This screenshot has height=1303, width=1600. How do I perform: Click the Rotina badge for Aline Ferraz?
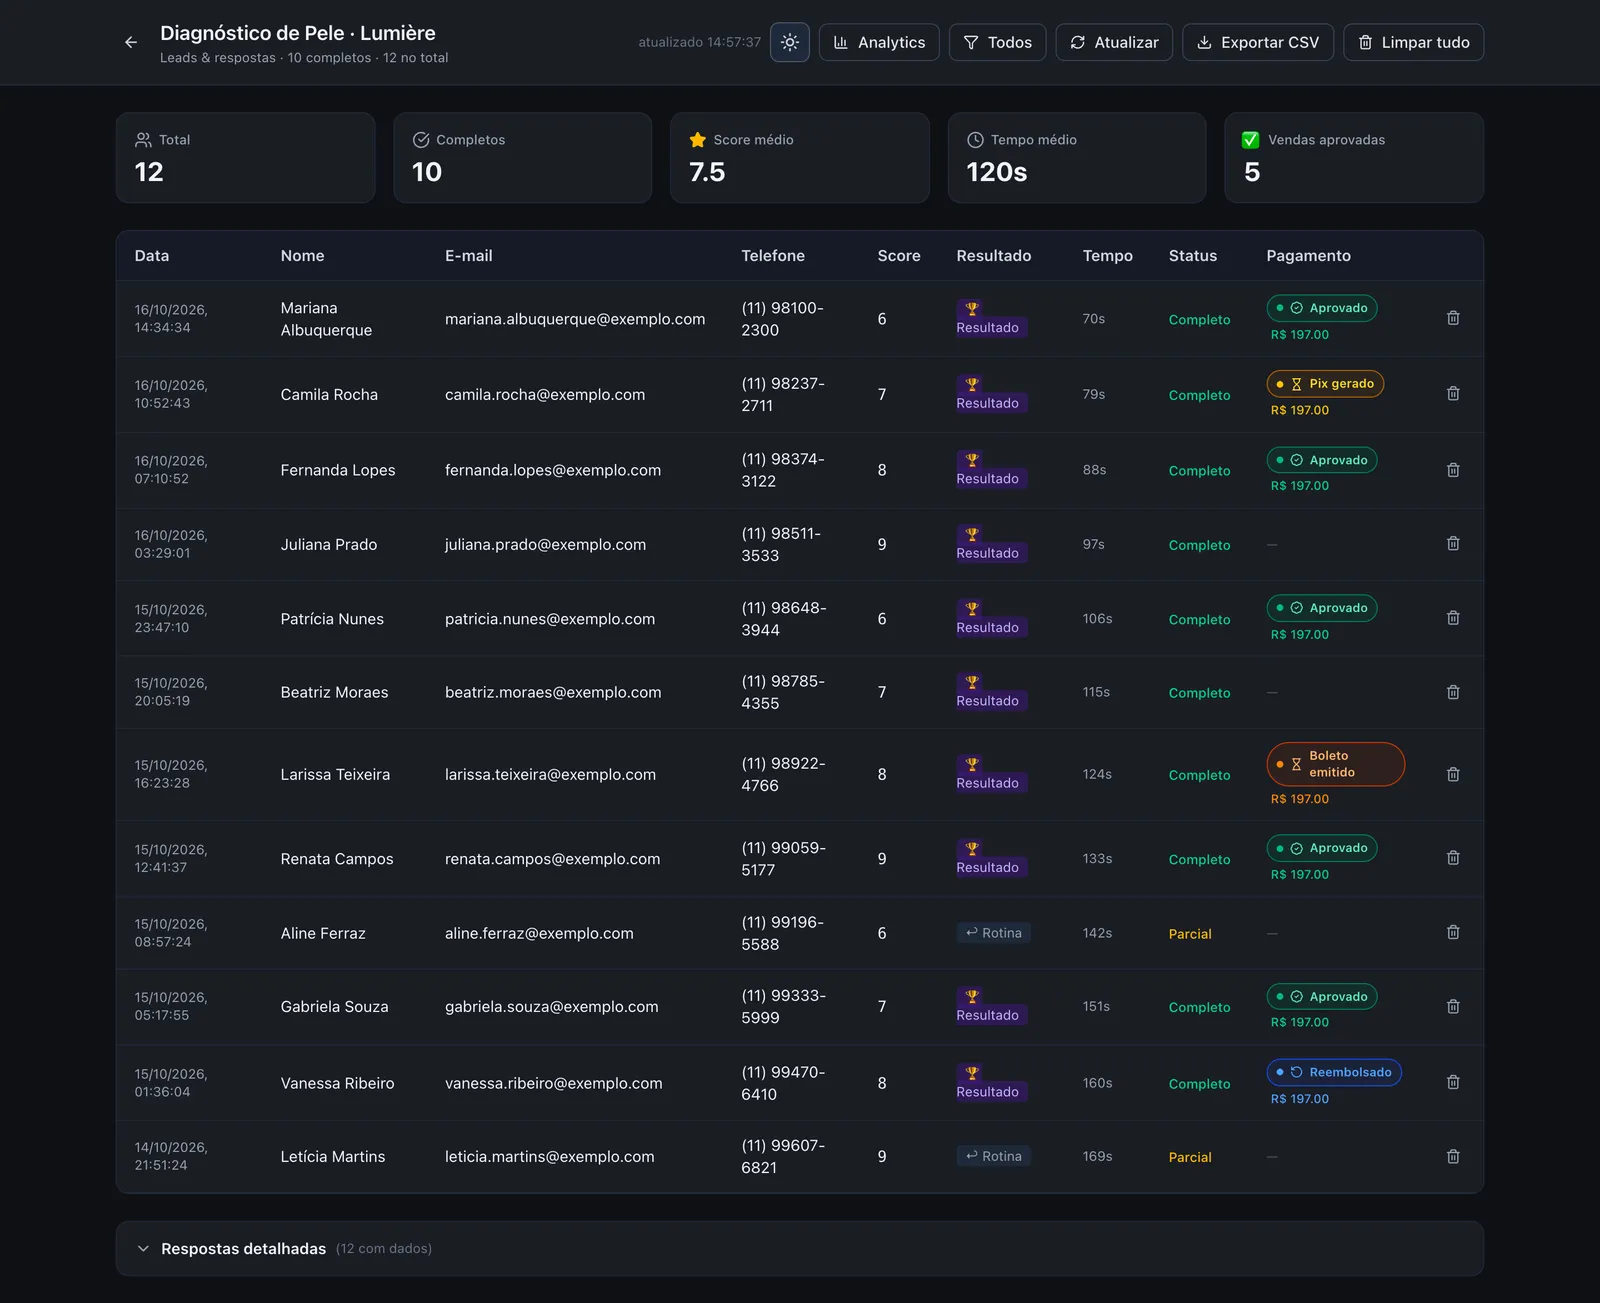click(x=993, y=933)
